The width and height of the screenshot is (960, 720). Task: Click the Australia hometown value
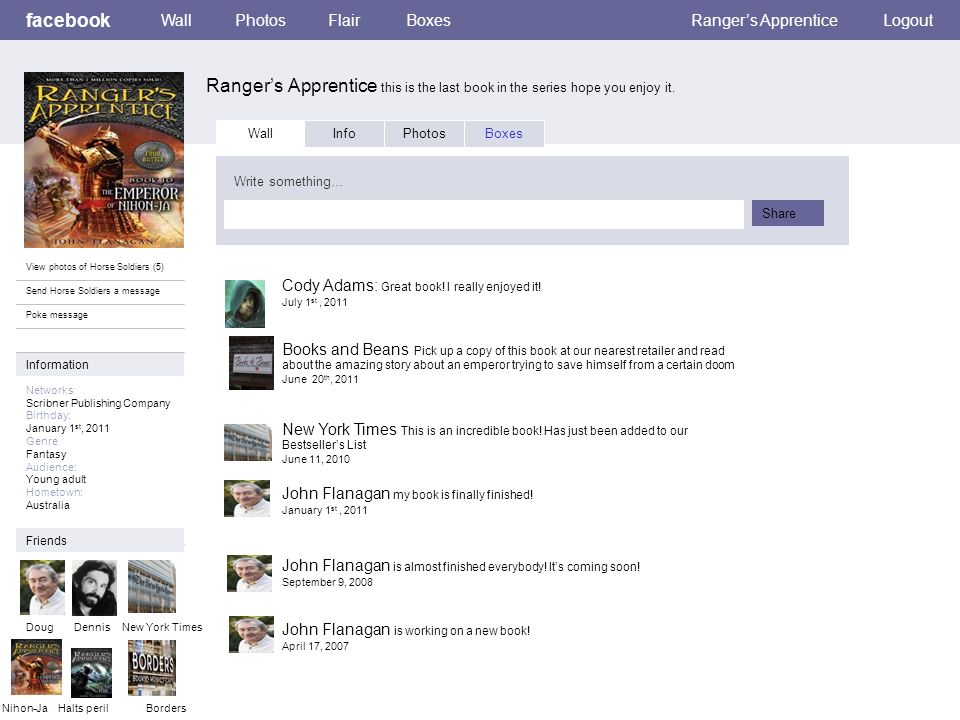coord(48,505)
